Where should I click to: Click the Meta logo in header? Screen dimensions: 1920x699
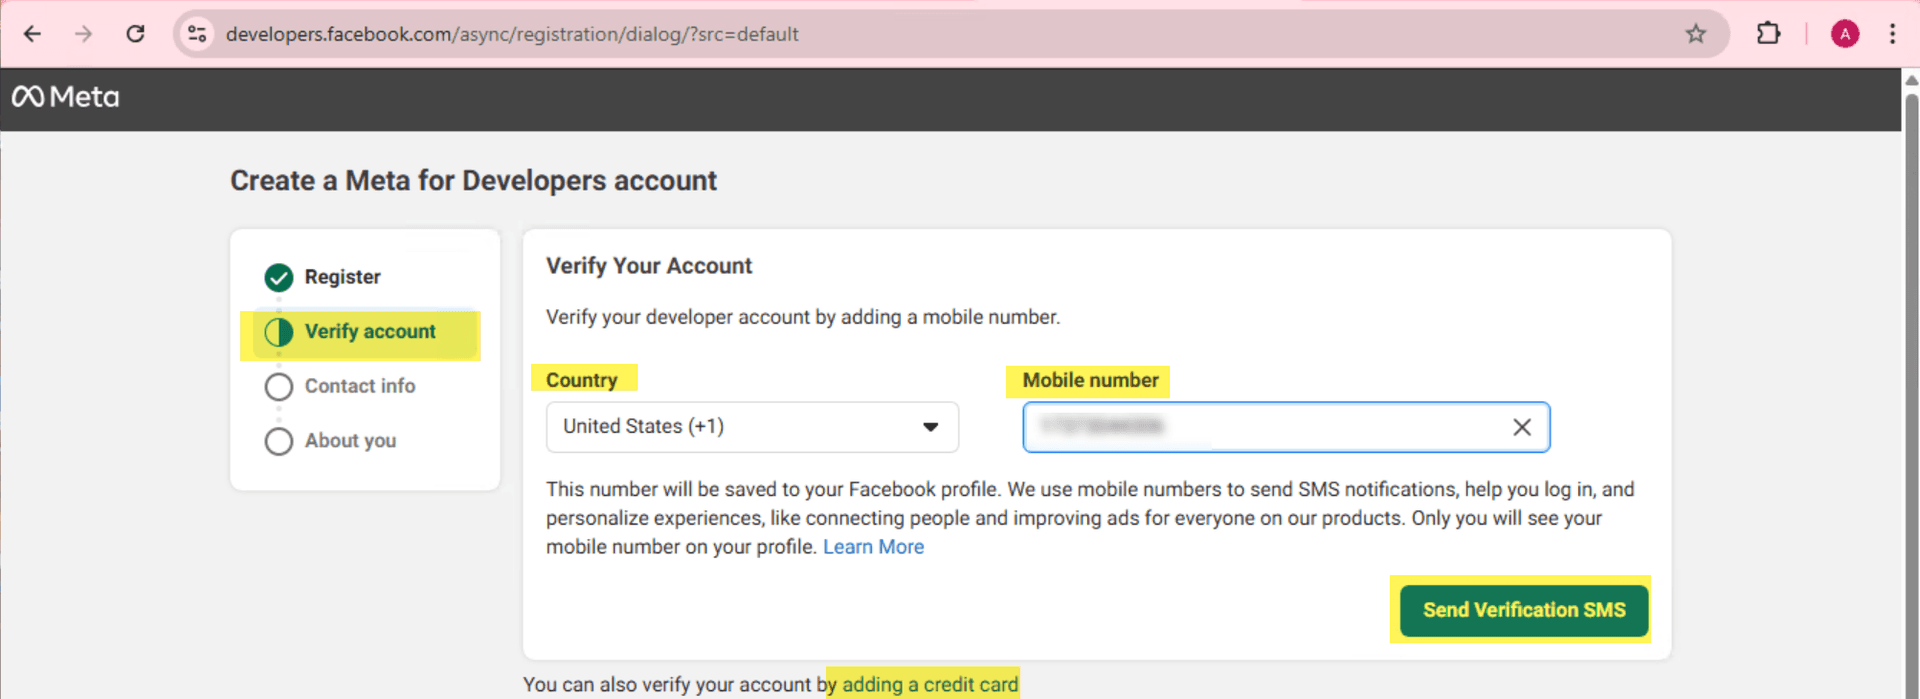point(65,97)
